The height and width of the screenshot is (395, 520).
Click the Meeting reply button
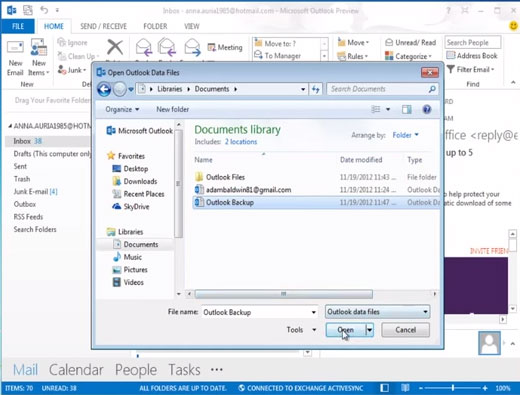click(225, 47)
